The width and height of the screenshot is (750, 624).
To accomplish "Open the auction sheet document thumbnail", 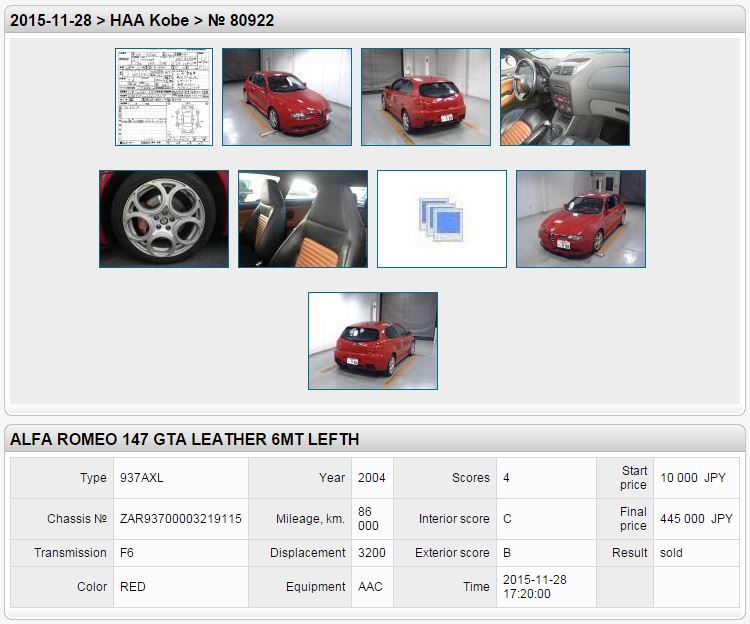I will (164, 97).
